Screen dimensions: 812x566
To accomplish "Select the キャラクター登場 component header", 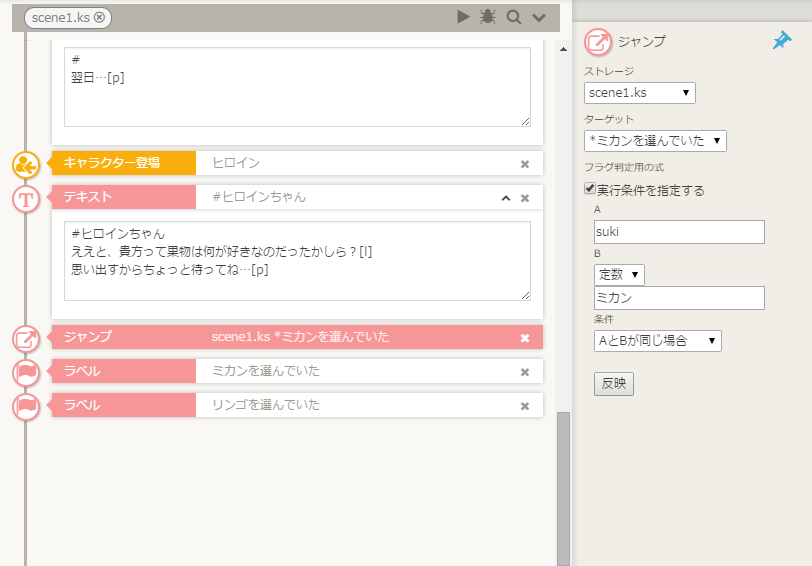I will click(124, 163).
